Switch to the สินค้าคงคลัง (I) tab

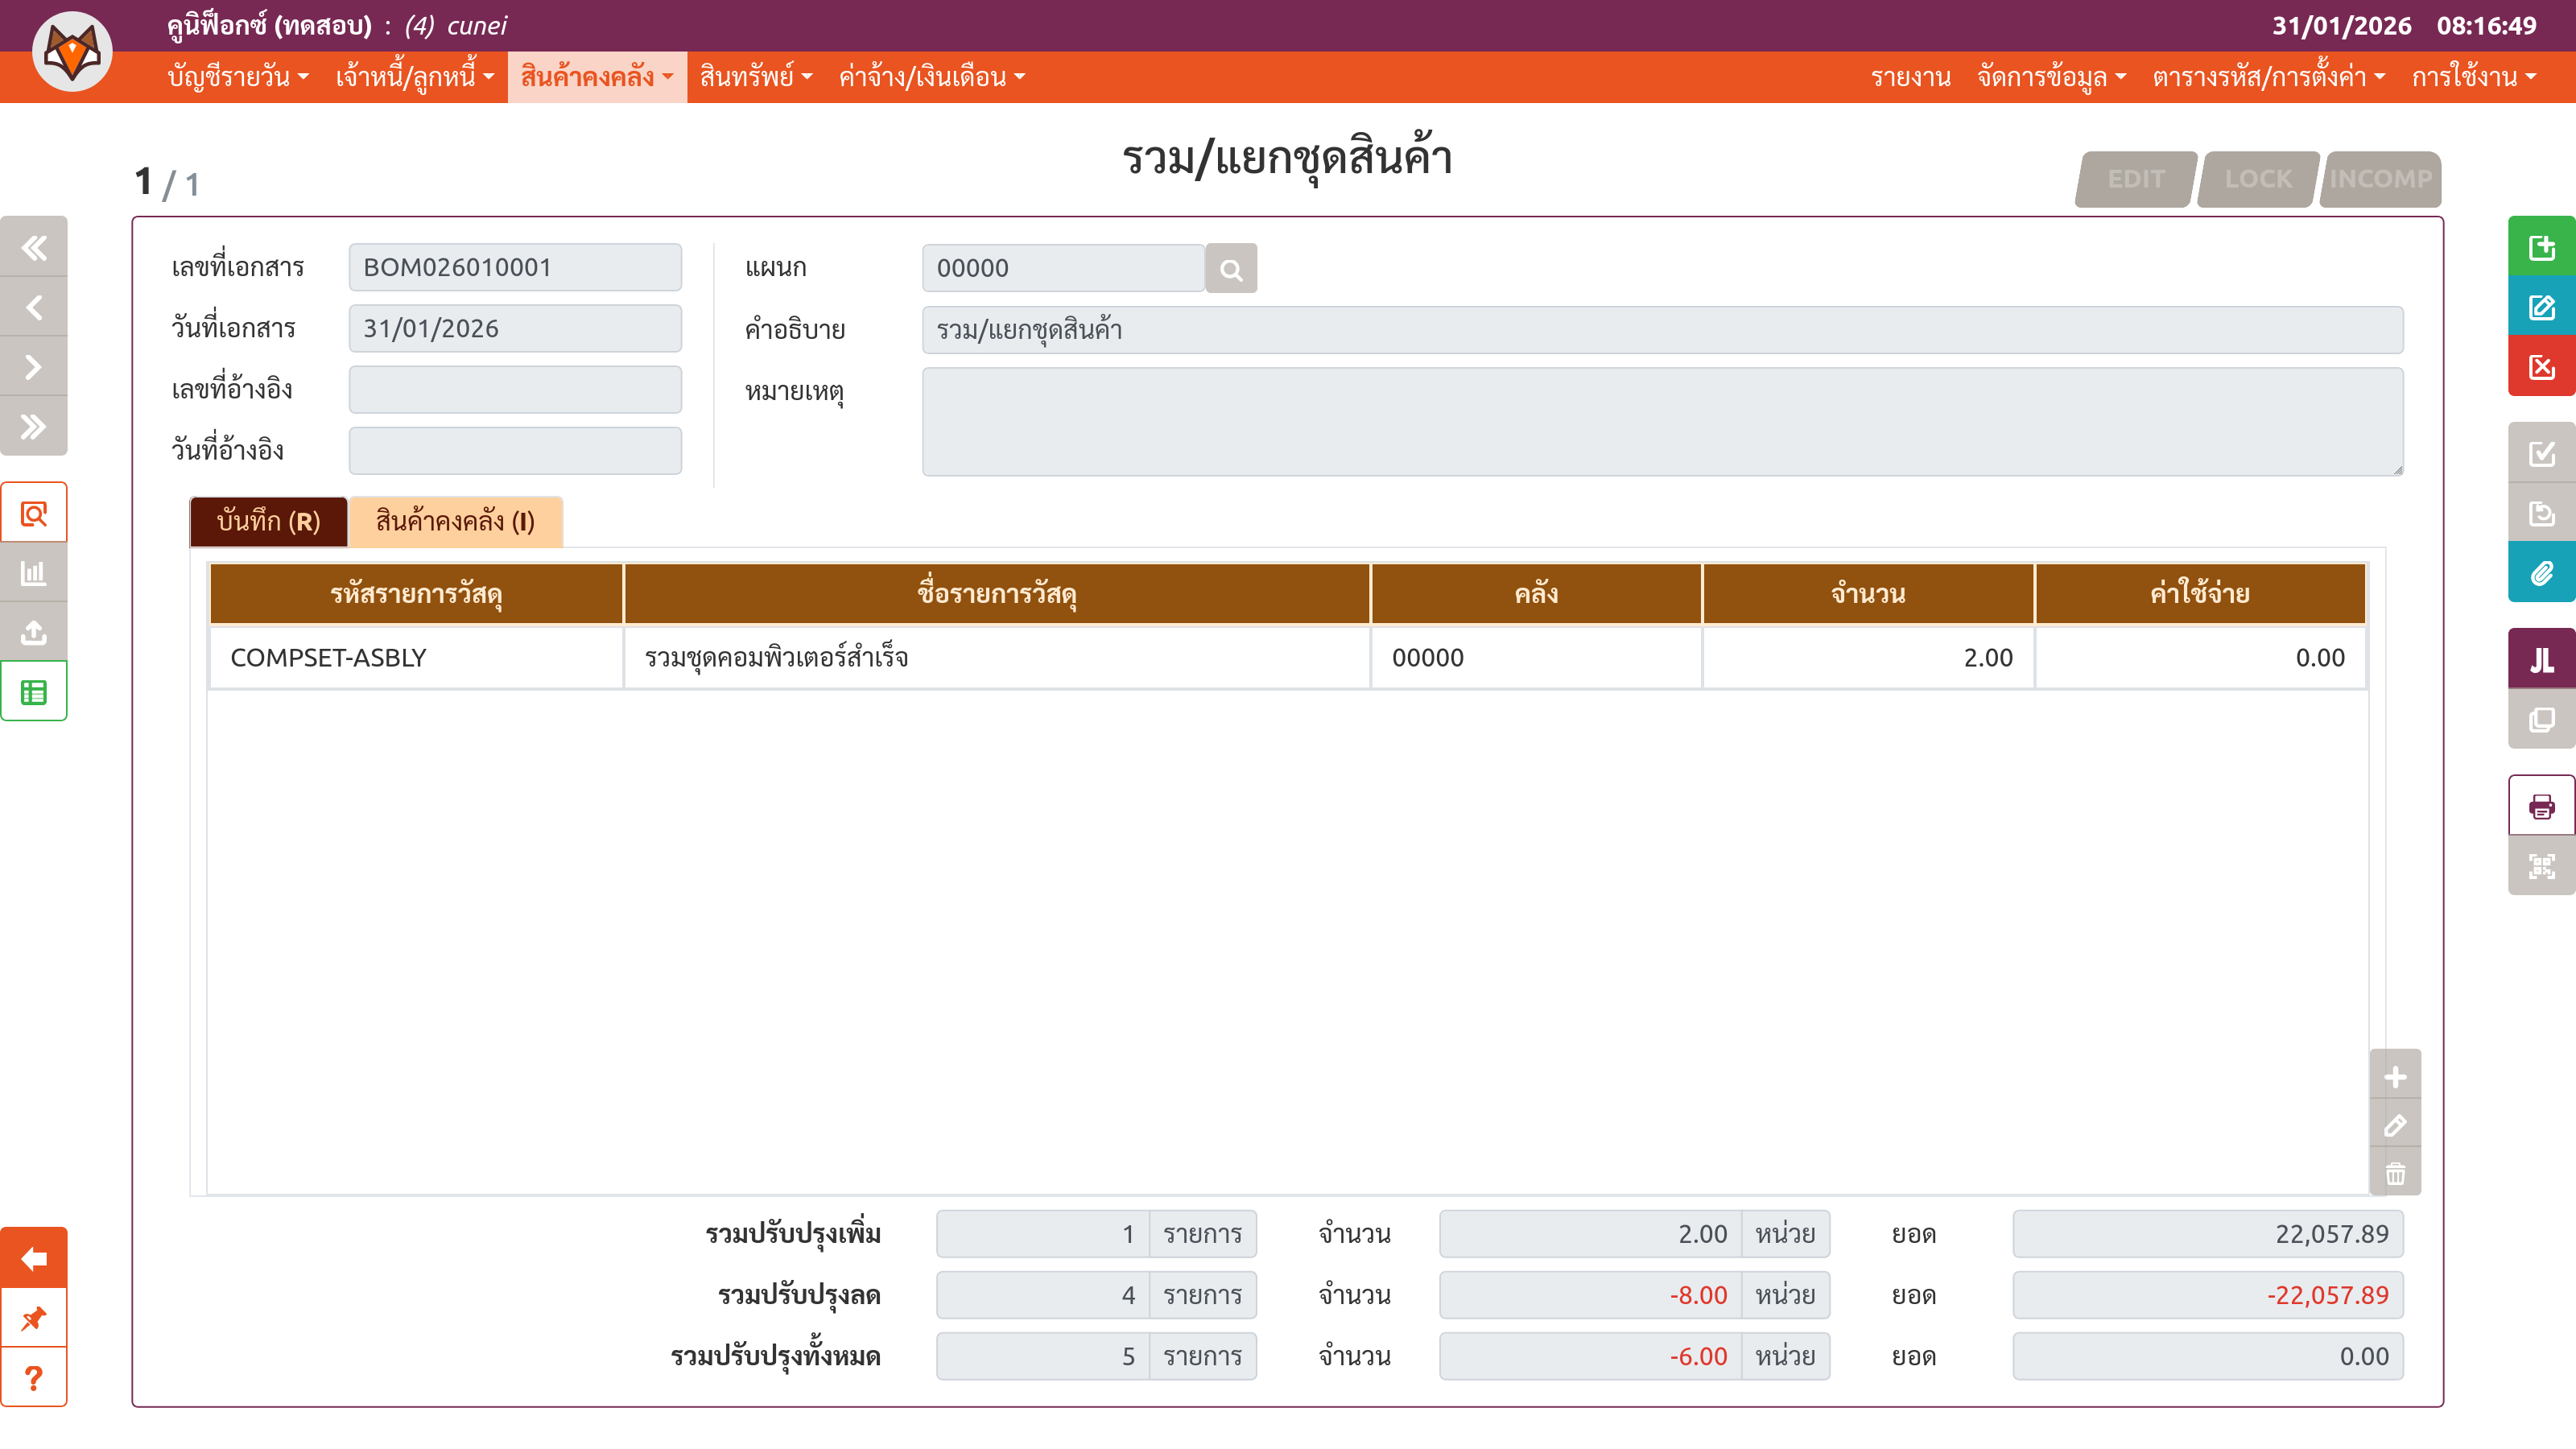pyautogui.click(x=455, y=522)
